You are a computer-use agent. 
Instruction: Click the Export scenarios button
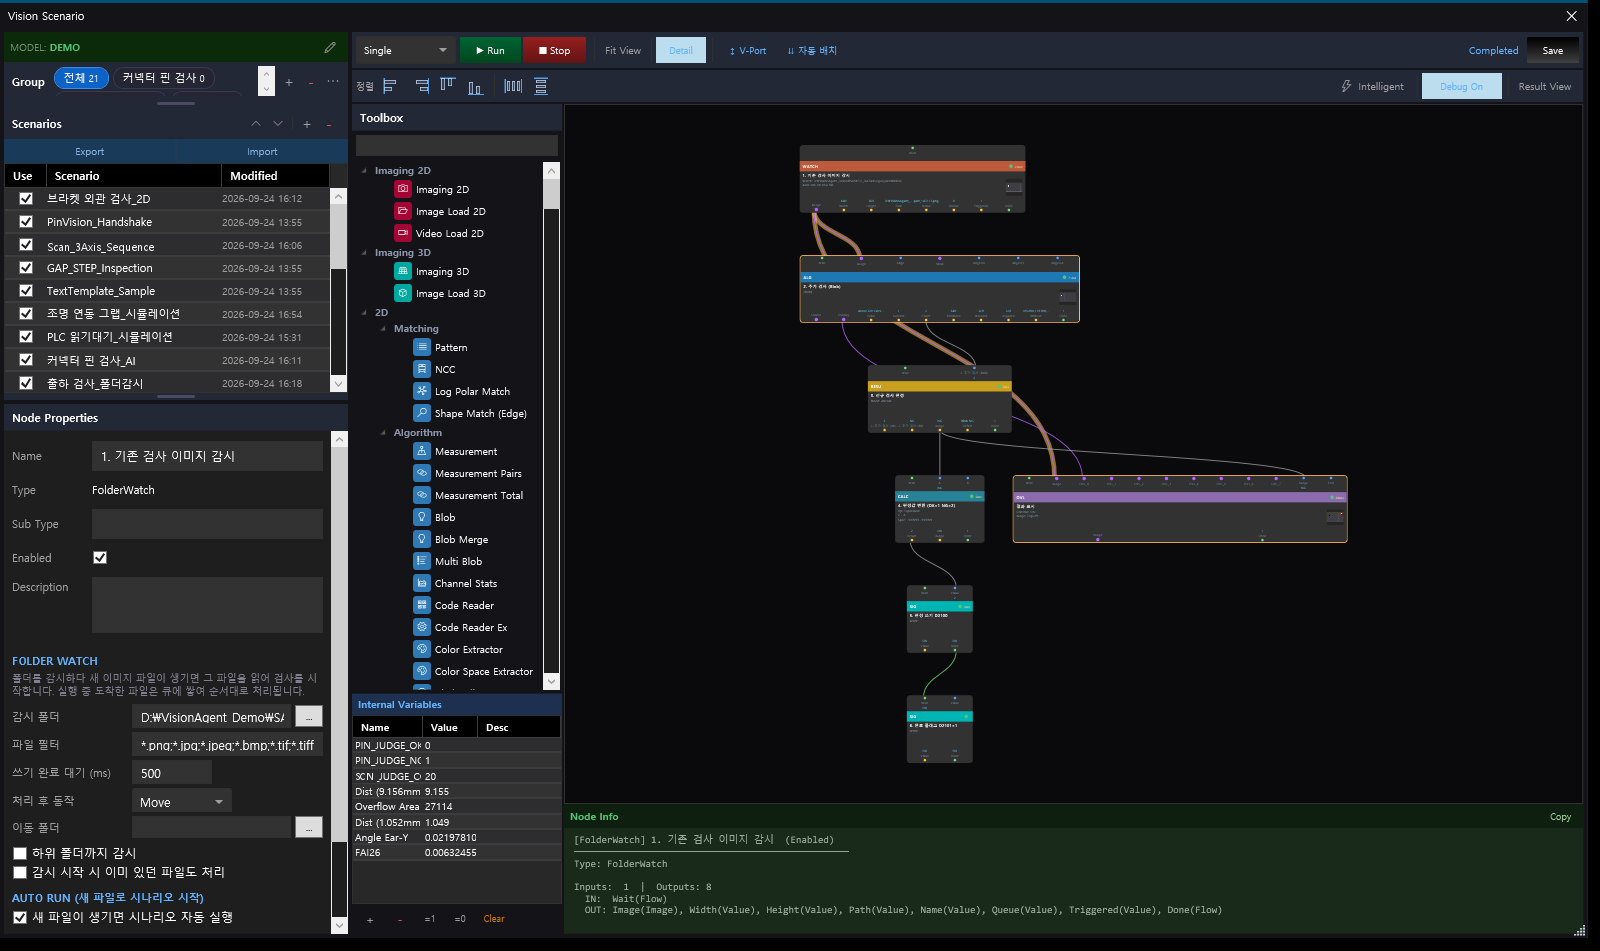coord(90,152)
